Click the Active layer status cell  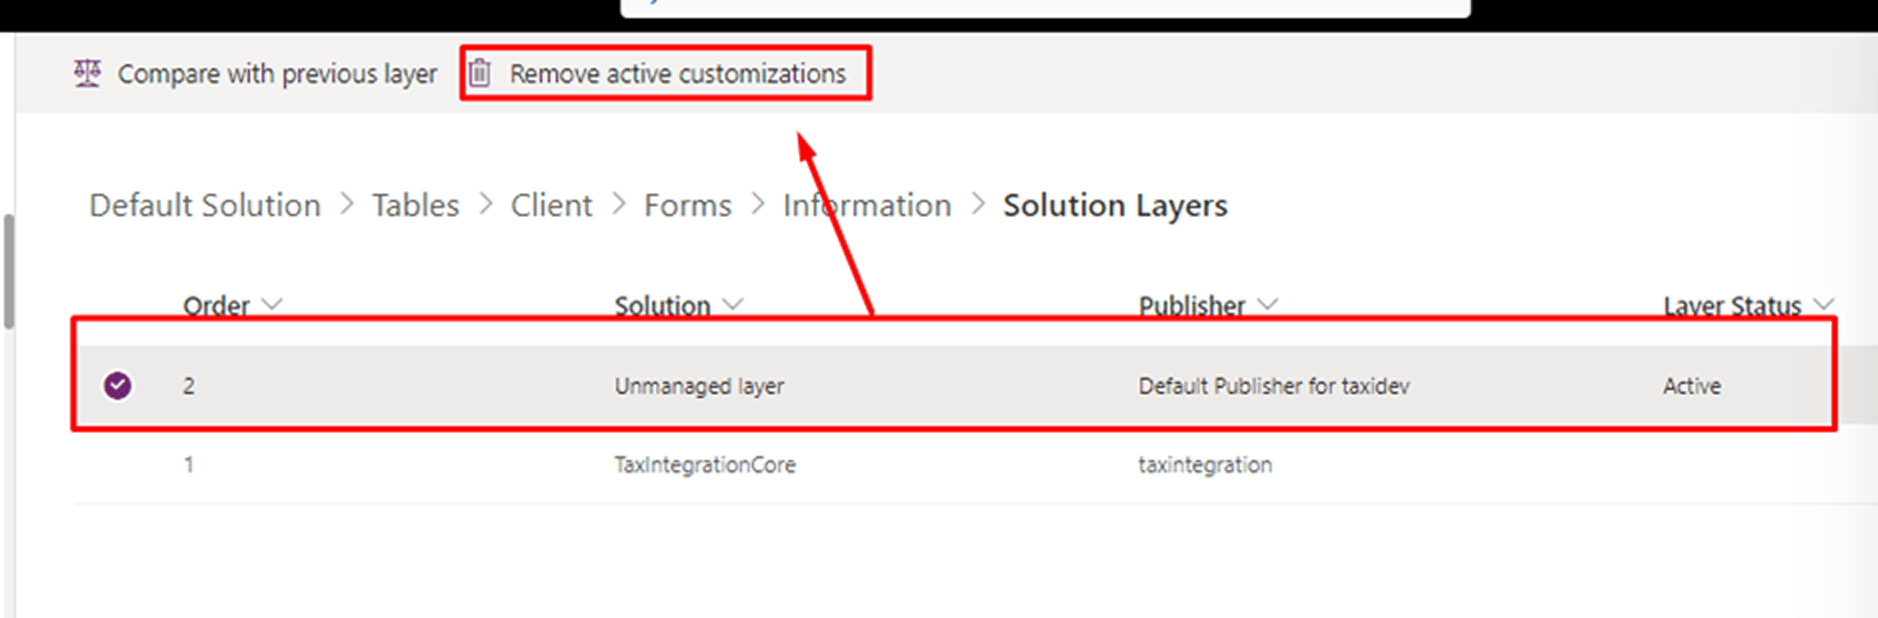coord(1691,386)
